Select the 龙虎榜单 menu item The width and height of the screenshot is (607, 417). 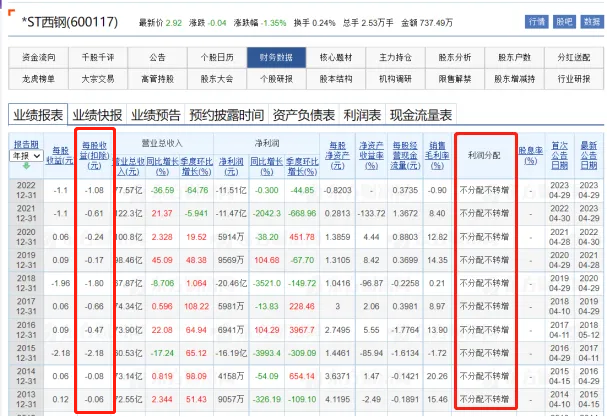coord(38,79)
